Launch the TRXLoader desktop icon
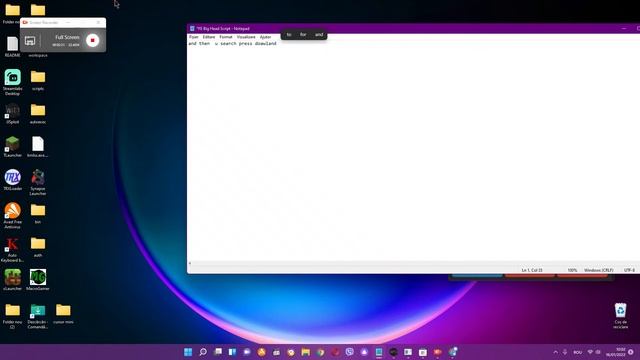Image resolution: width=640 pixels, height=360 pixels. pyautogui.click(x=12, y=180)
